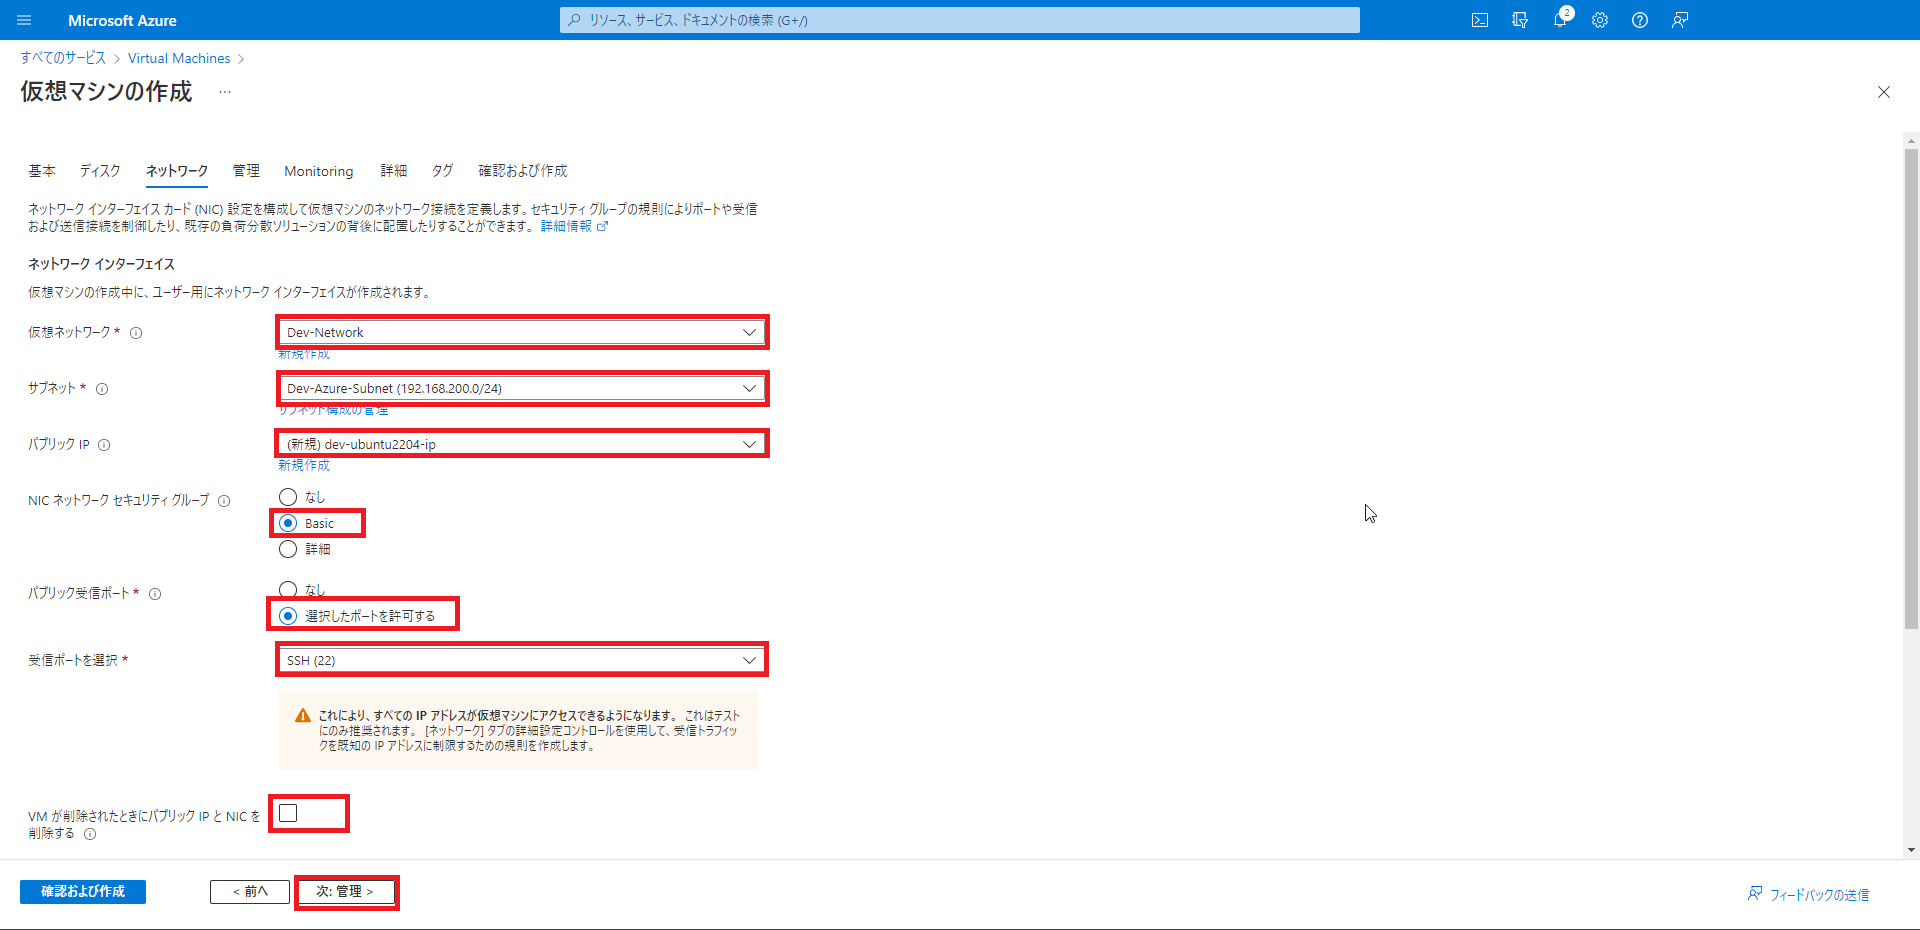The height and width of the screenshot is (930, 1920).
Task: Open 詳細情報 learn more link
Action: 566,227
